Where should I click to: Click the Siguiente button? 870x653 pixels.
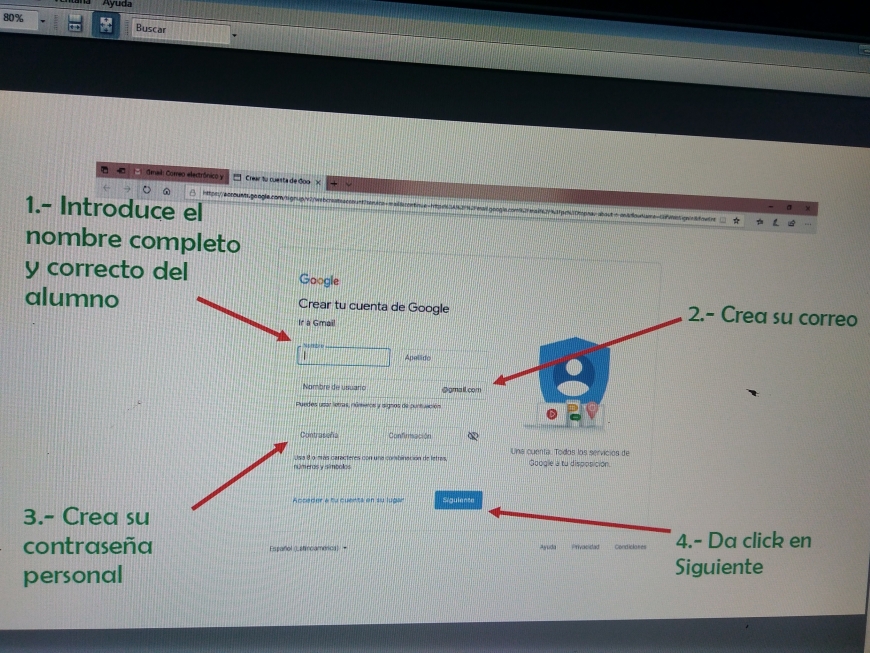[458, 500]
